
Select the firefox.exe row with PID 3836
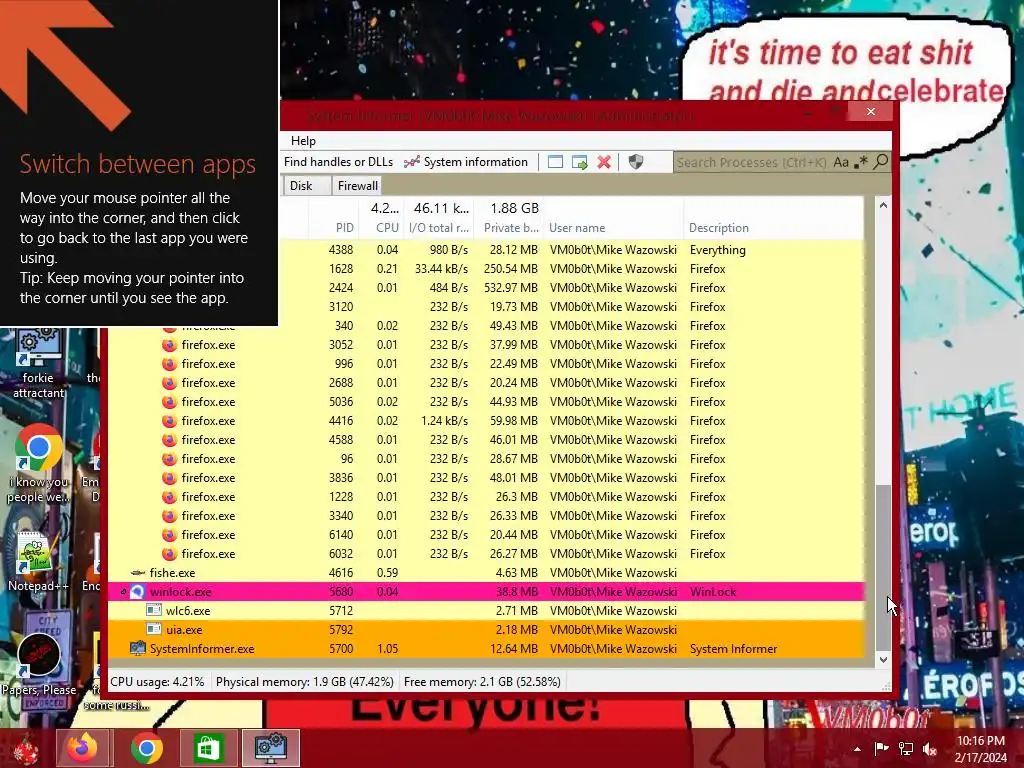tap(487, 478)
